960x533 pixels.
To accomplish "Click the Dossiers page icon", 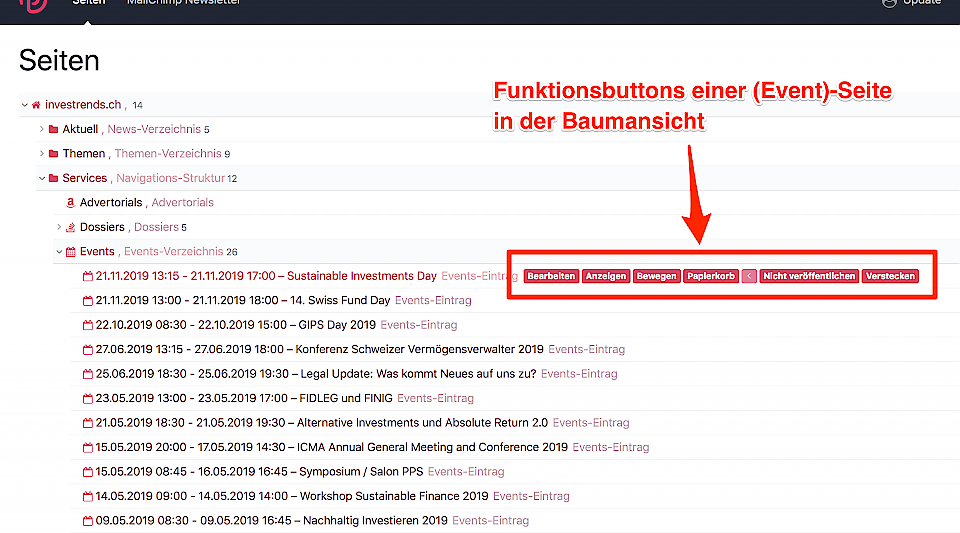I will (x=70, y=227).
